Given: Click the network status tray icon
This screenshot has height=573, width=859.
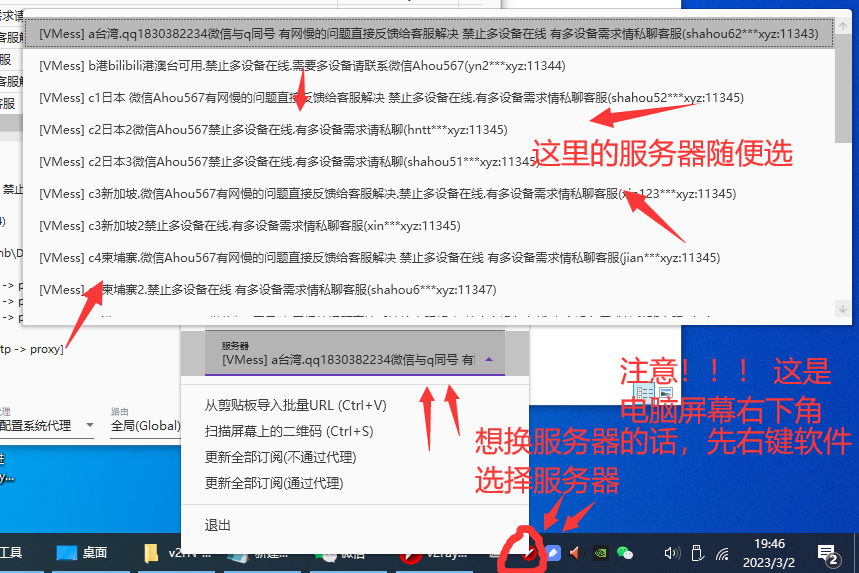Looking at the screenshot, I should point(722,552).
